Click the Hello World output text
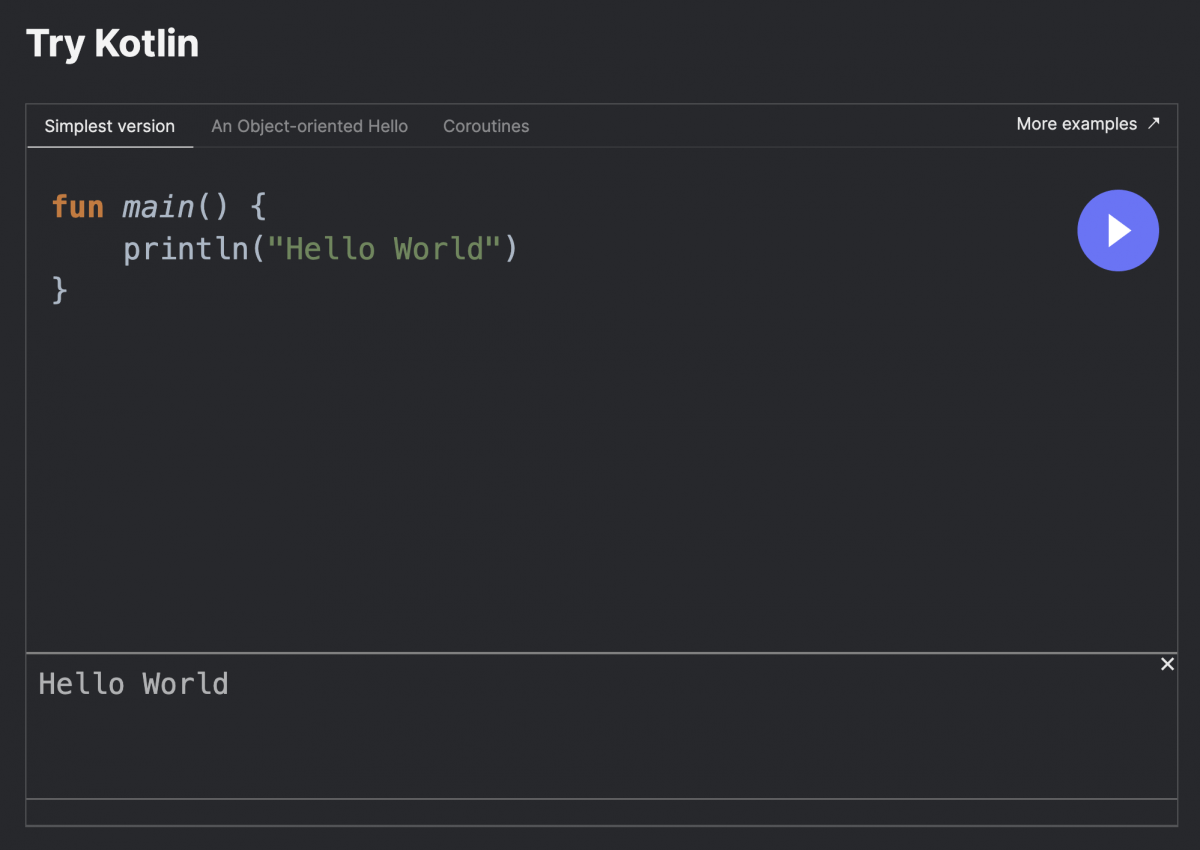This screenshot has width=1200, height=850. (x=133, y=684)
